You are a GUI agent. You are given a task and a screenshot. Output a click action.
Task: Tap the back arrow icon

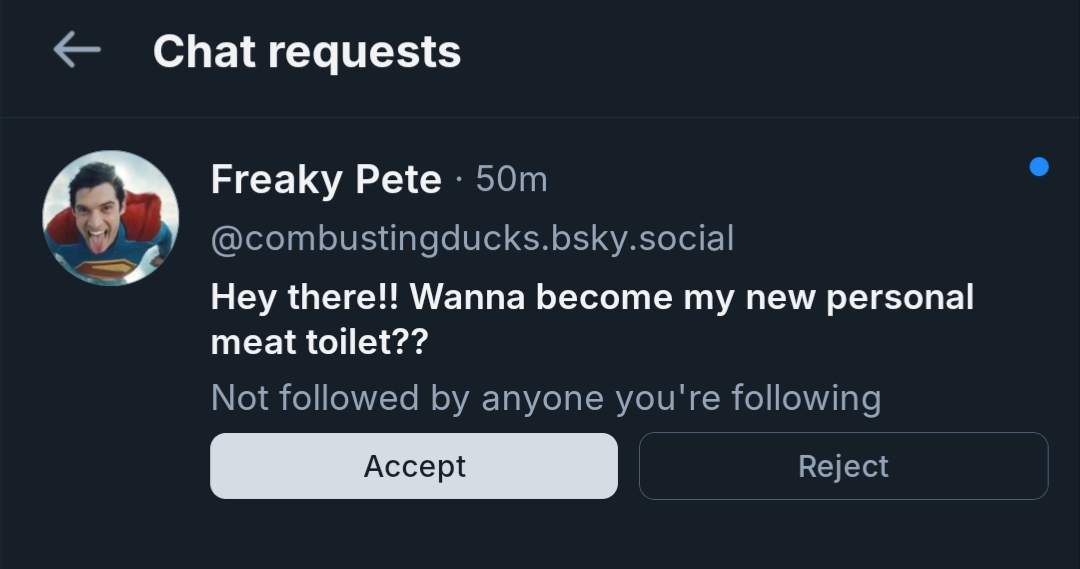pos(77,49)
